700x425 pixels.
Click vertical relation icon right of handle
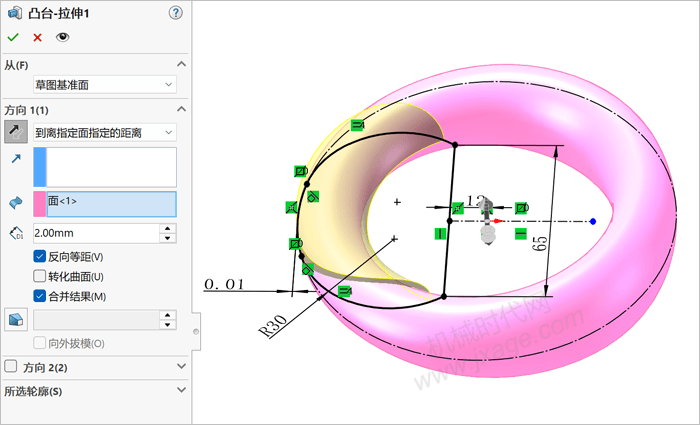click(x=521, y=233)
